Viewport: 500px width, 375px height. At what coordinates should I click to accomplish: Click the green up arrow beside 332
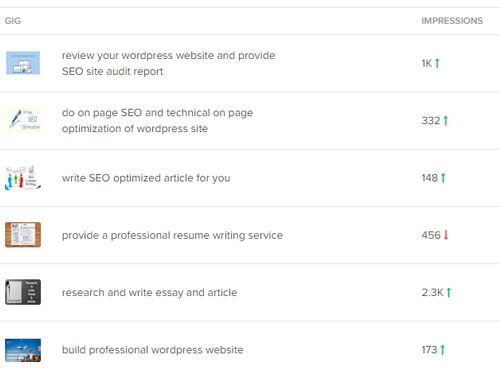[446, 120]
